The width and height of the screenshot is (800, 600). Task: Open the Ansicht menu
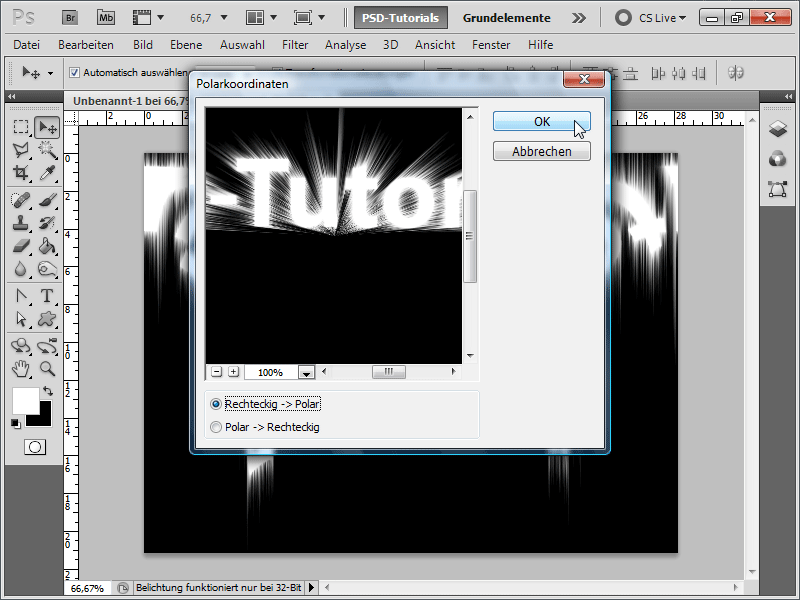435,45
